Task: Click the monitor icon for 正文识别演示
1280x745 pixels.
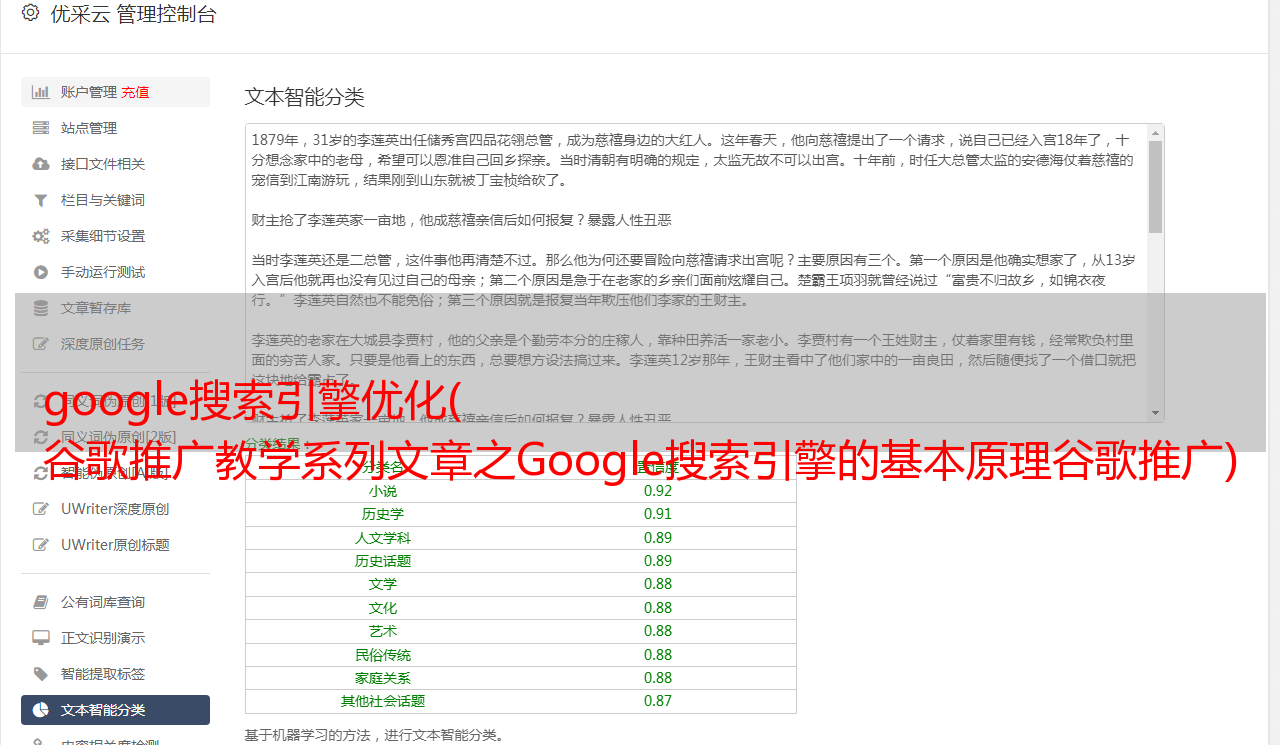Action: click(41, 638)
